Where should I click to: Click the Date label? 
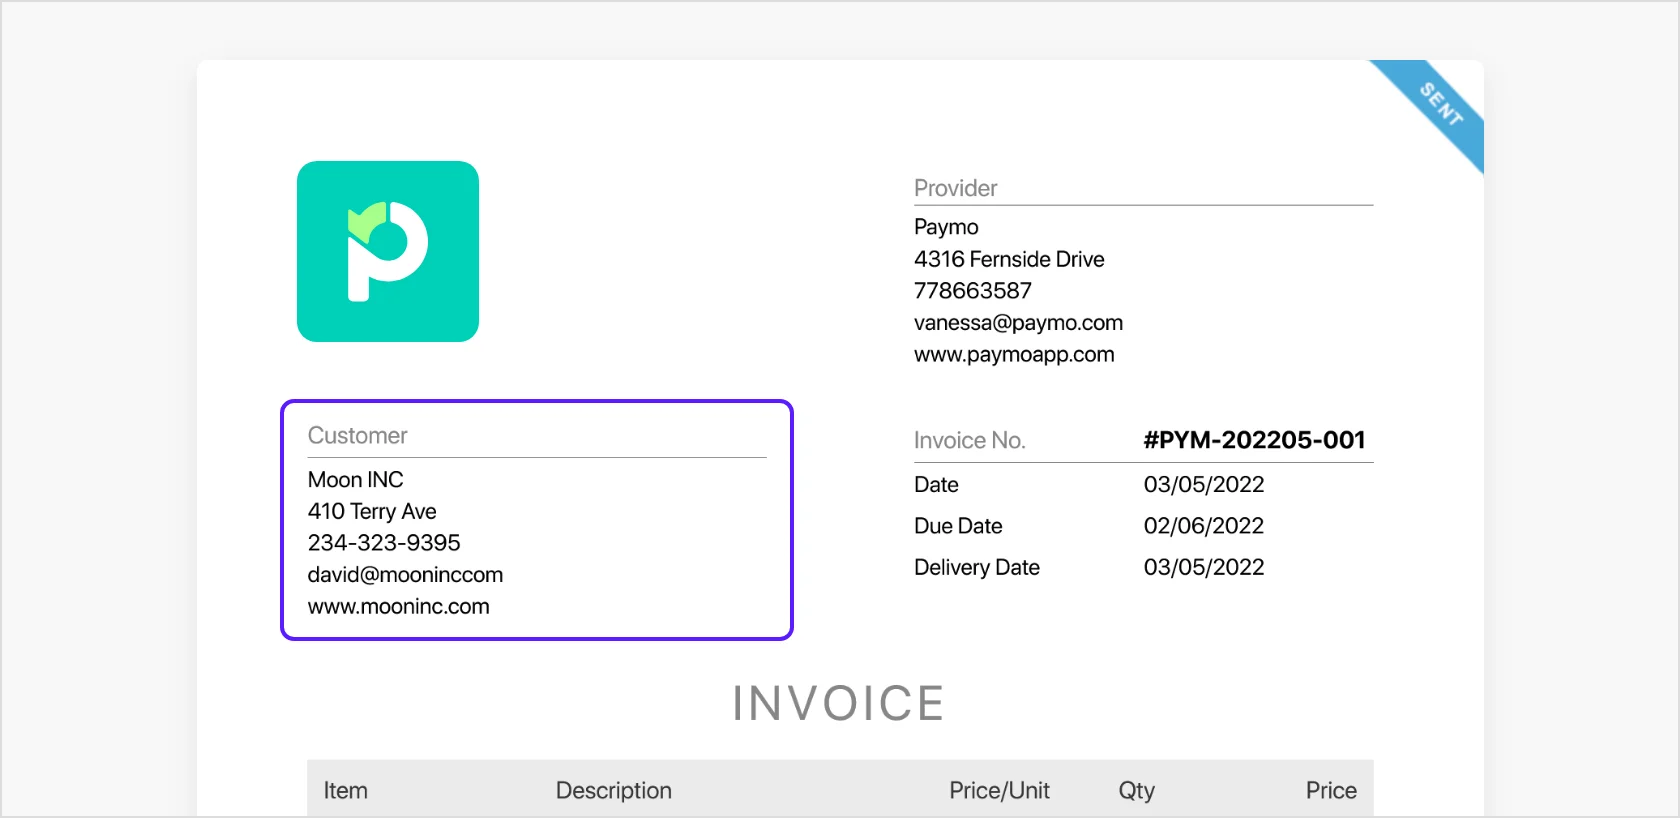[x=936, y=485]
